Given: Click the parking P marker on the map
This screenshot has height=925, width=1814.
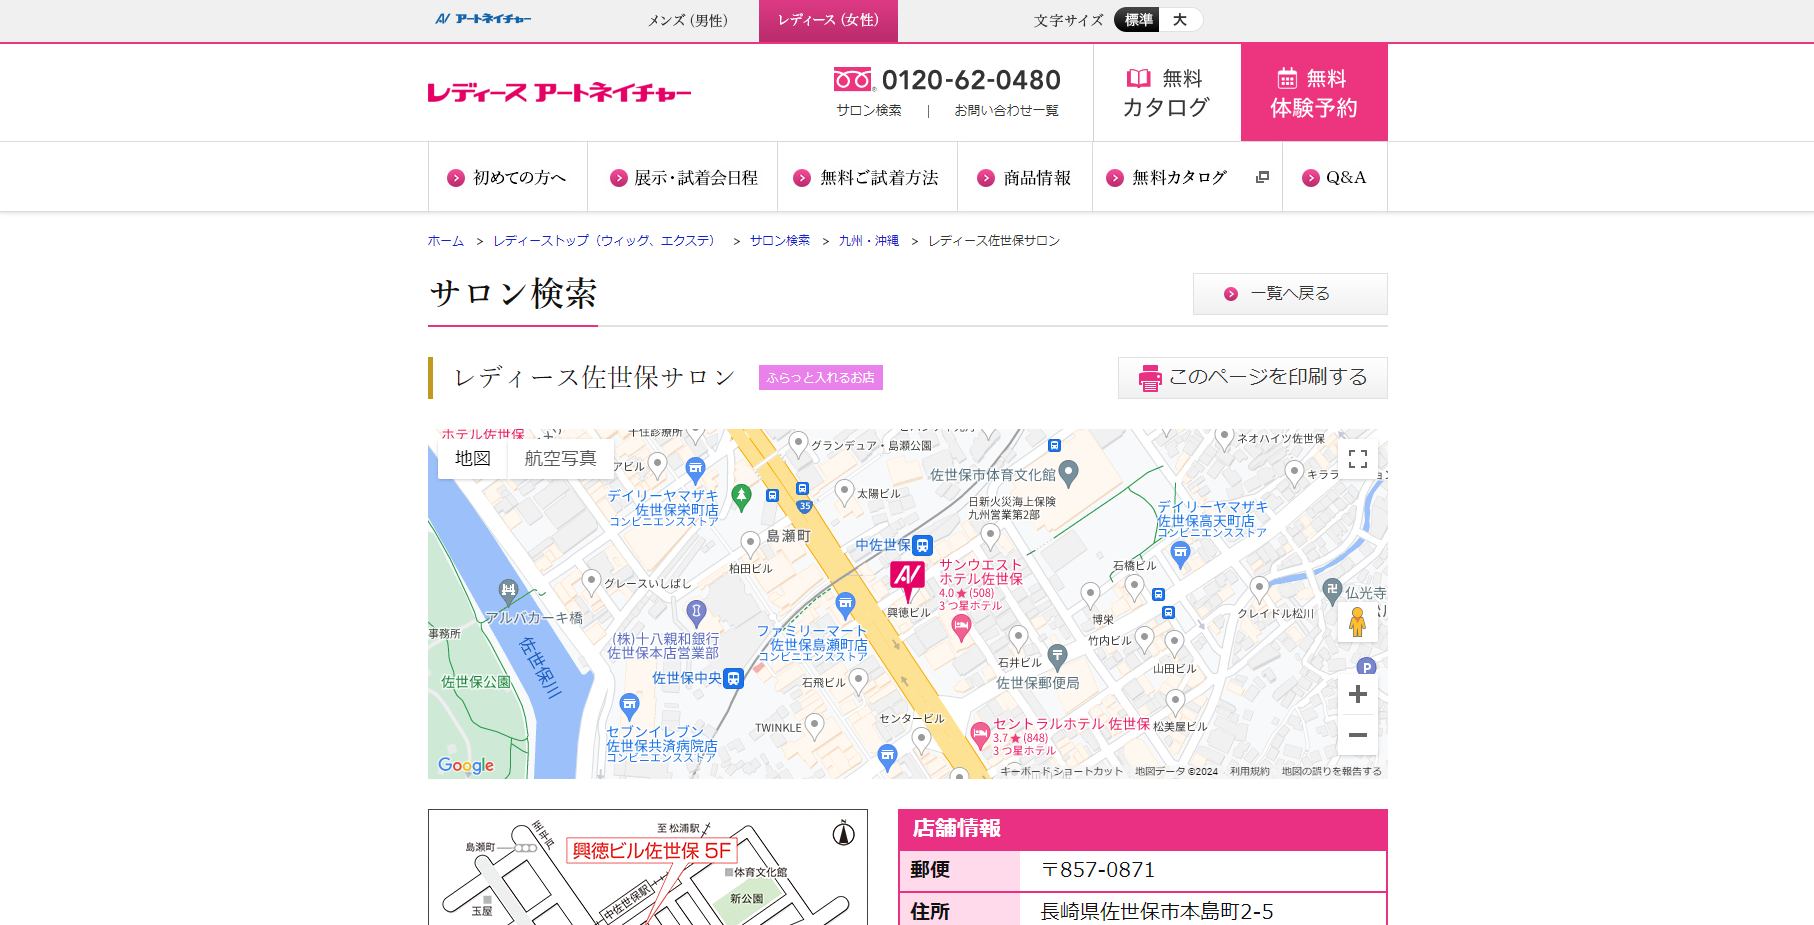Looking at the screenshot, I should click(1366, 666).
